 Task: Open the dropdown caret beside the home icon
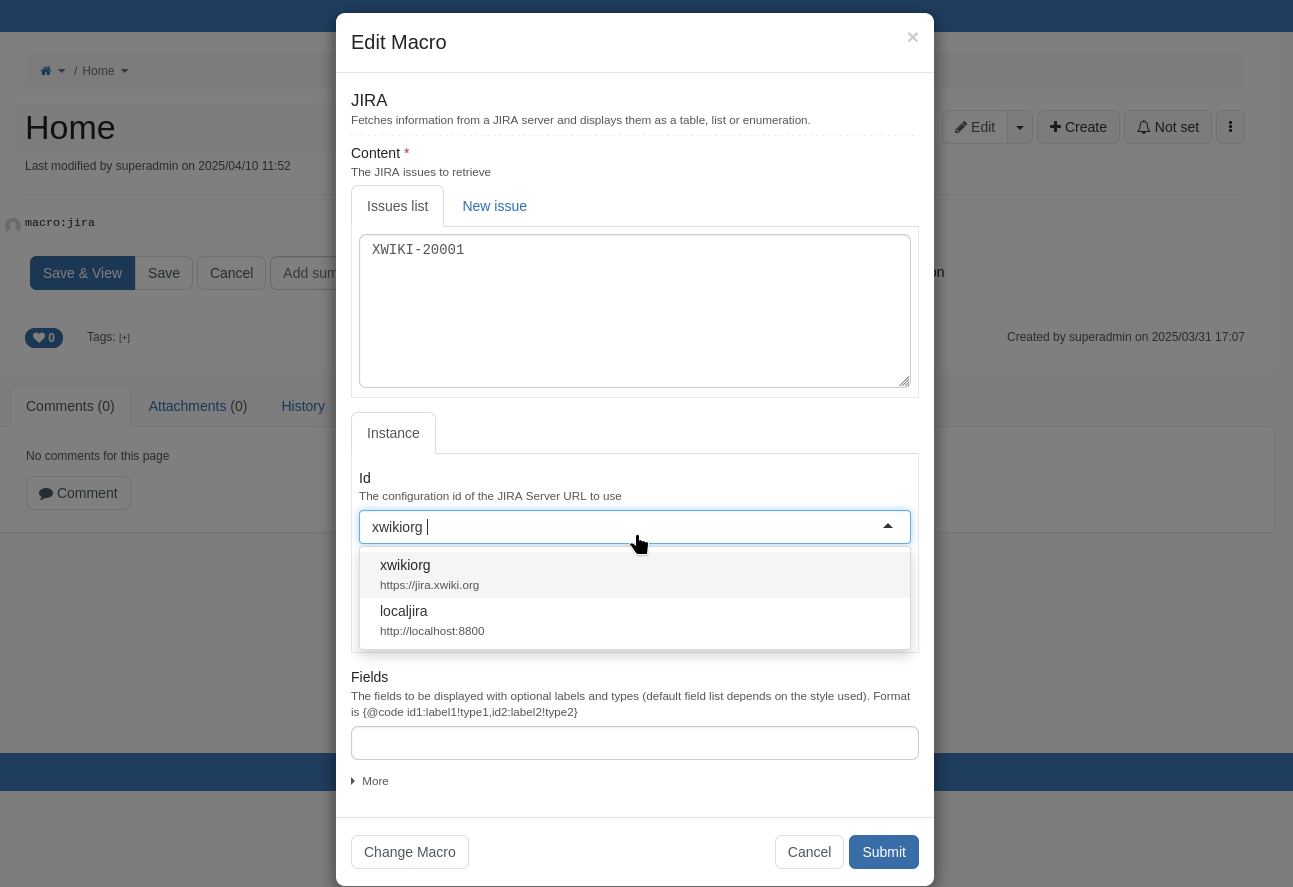62,71
